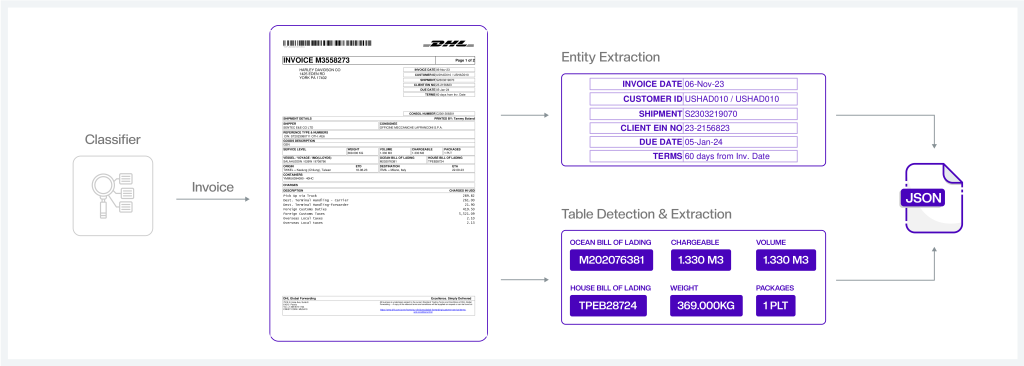The height and width of the screenshot is (366, 1024).
Task: Click the 'HARLEY DAVIDSON CO' address on the invoice
Action: 320,69
